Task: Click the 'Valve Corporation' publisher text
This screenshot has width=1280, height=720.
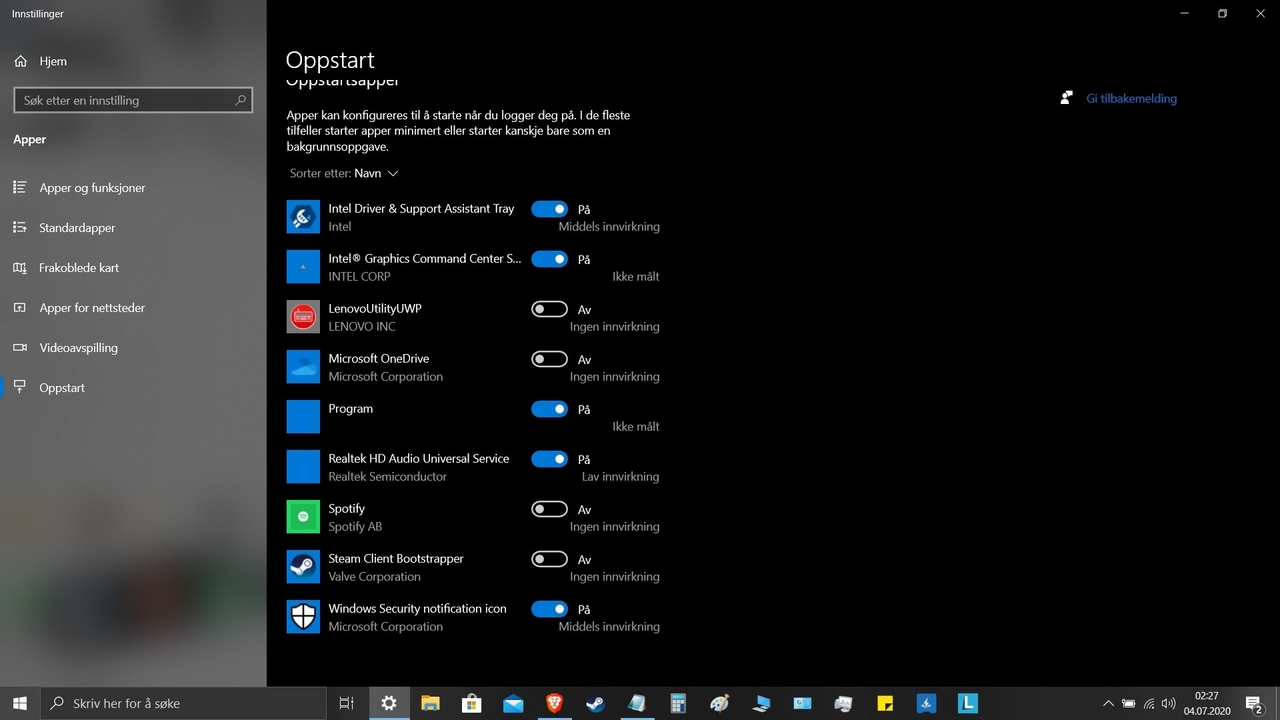Action: pyautogui.click(x=374, y=577)
